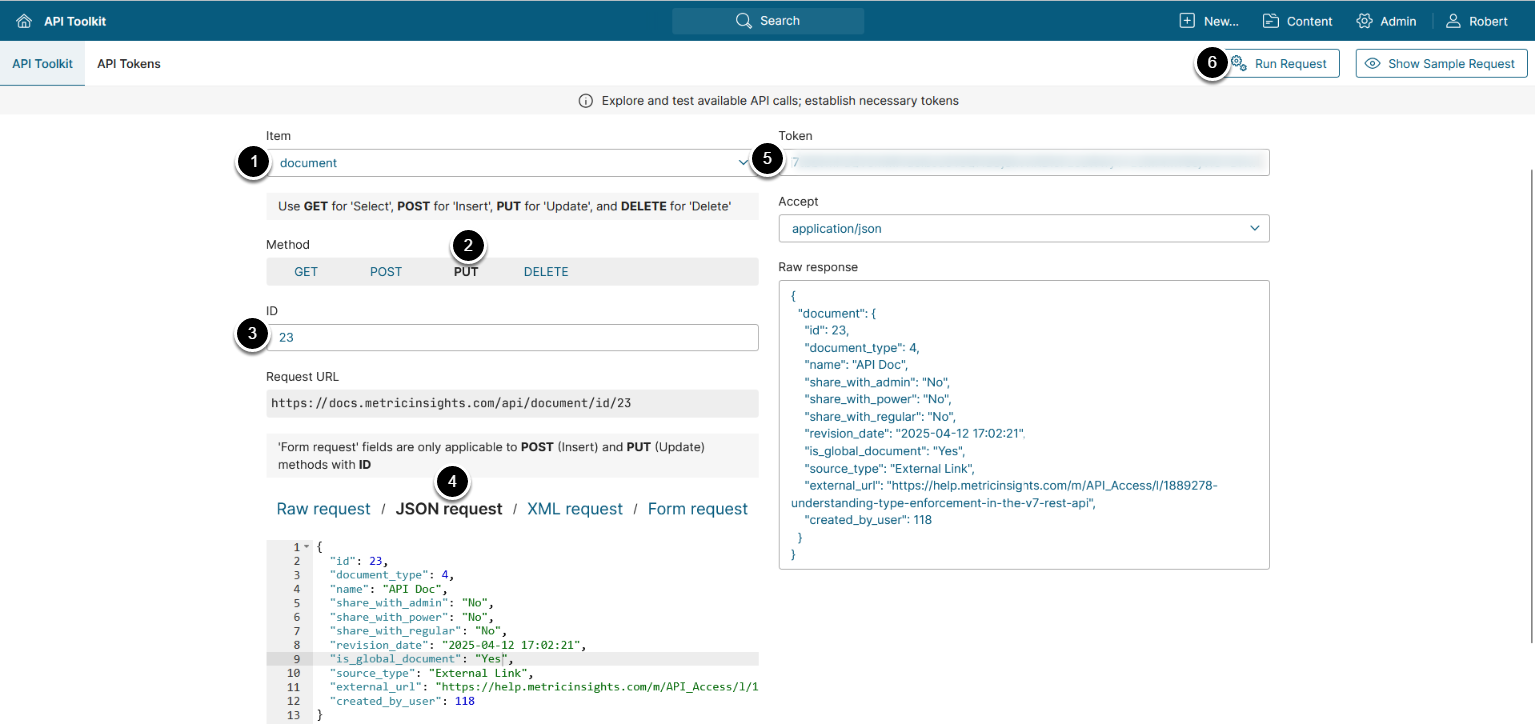Open Admin gear icon
The height and width of the screenshot is (724, 1535).
coord(1364,21)
